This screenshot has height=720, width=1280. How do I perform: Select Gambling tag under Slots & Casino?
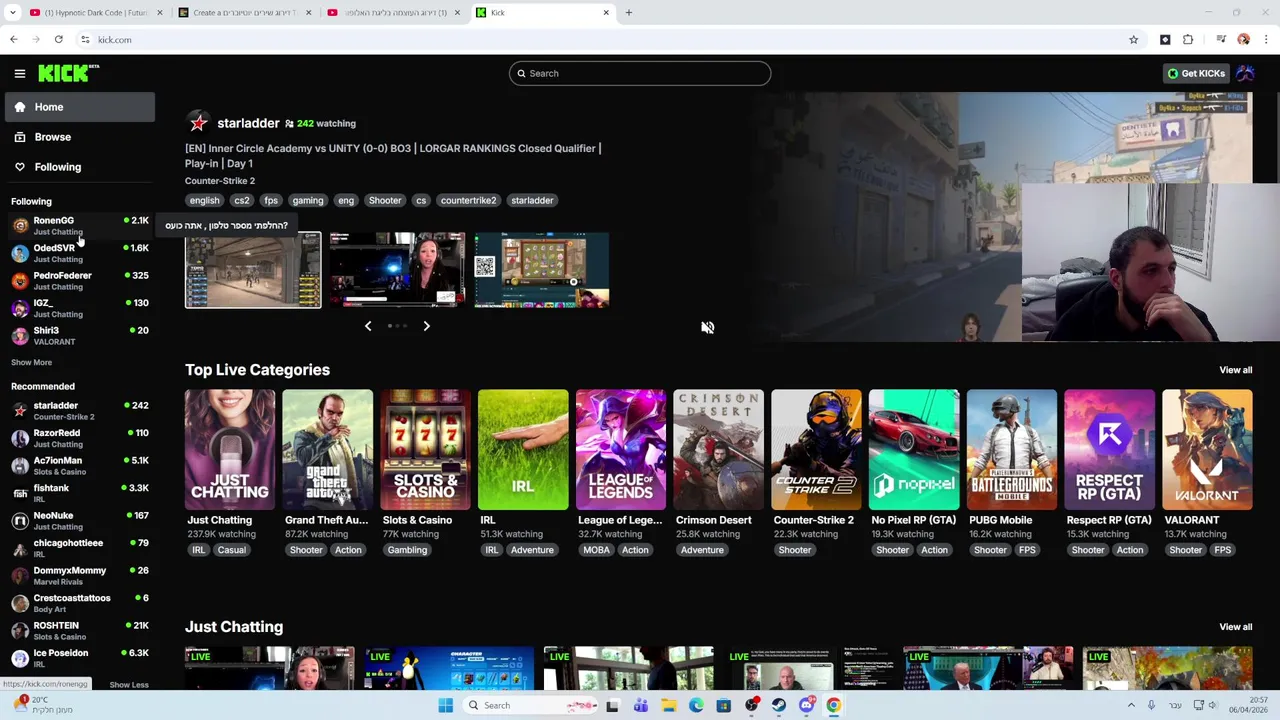[407, 550]
